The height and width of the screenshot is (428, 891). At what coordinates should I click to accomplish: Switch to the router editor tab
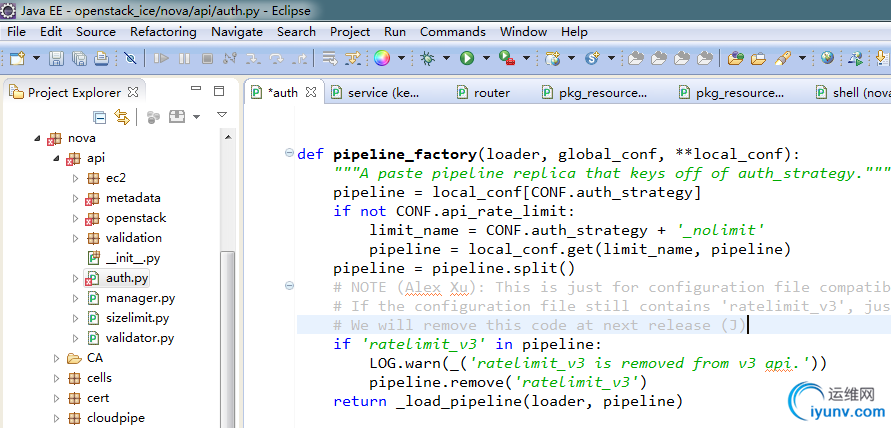[484, 93]
